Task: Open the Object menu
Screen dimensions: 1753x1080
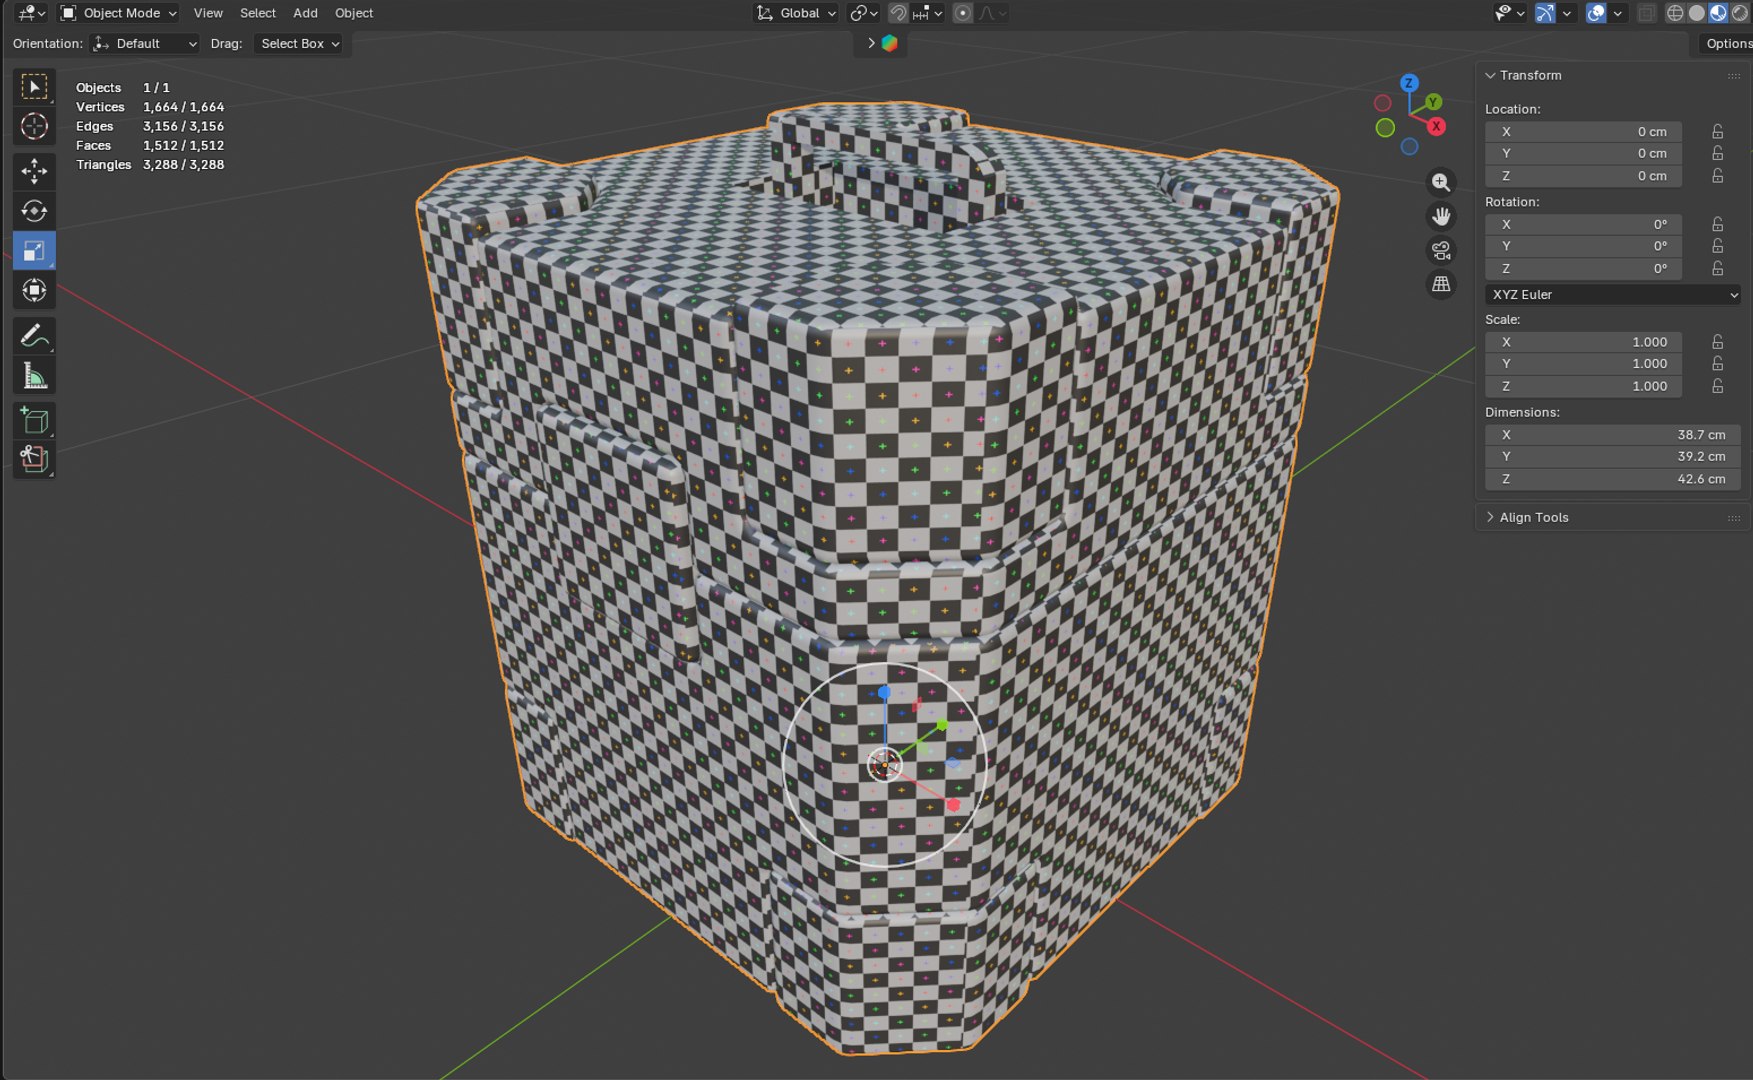Action: pos(354,13)
